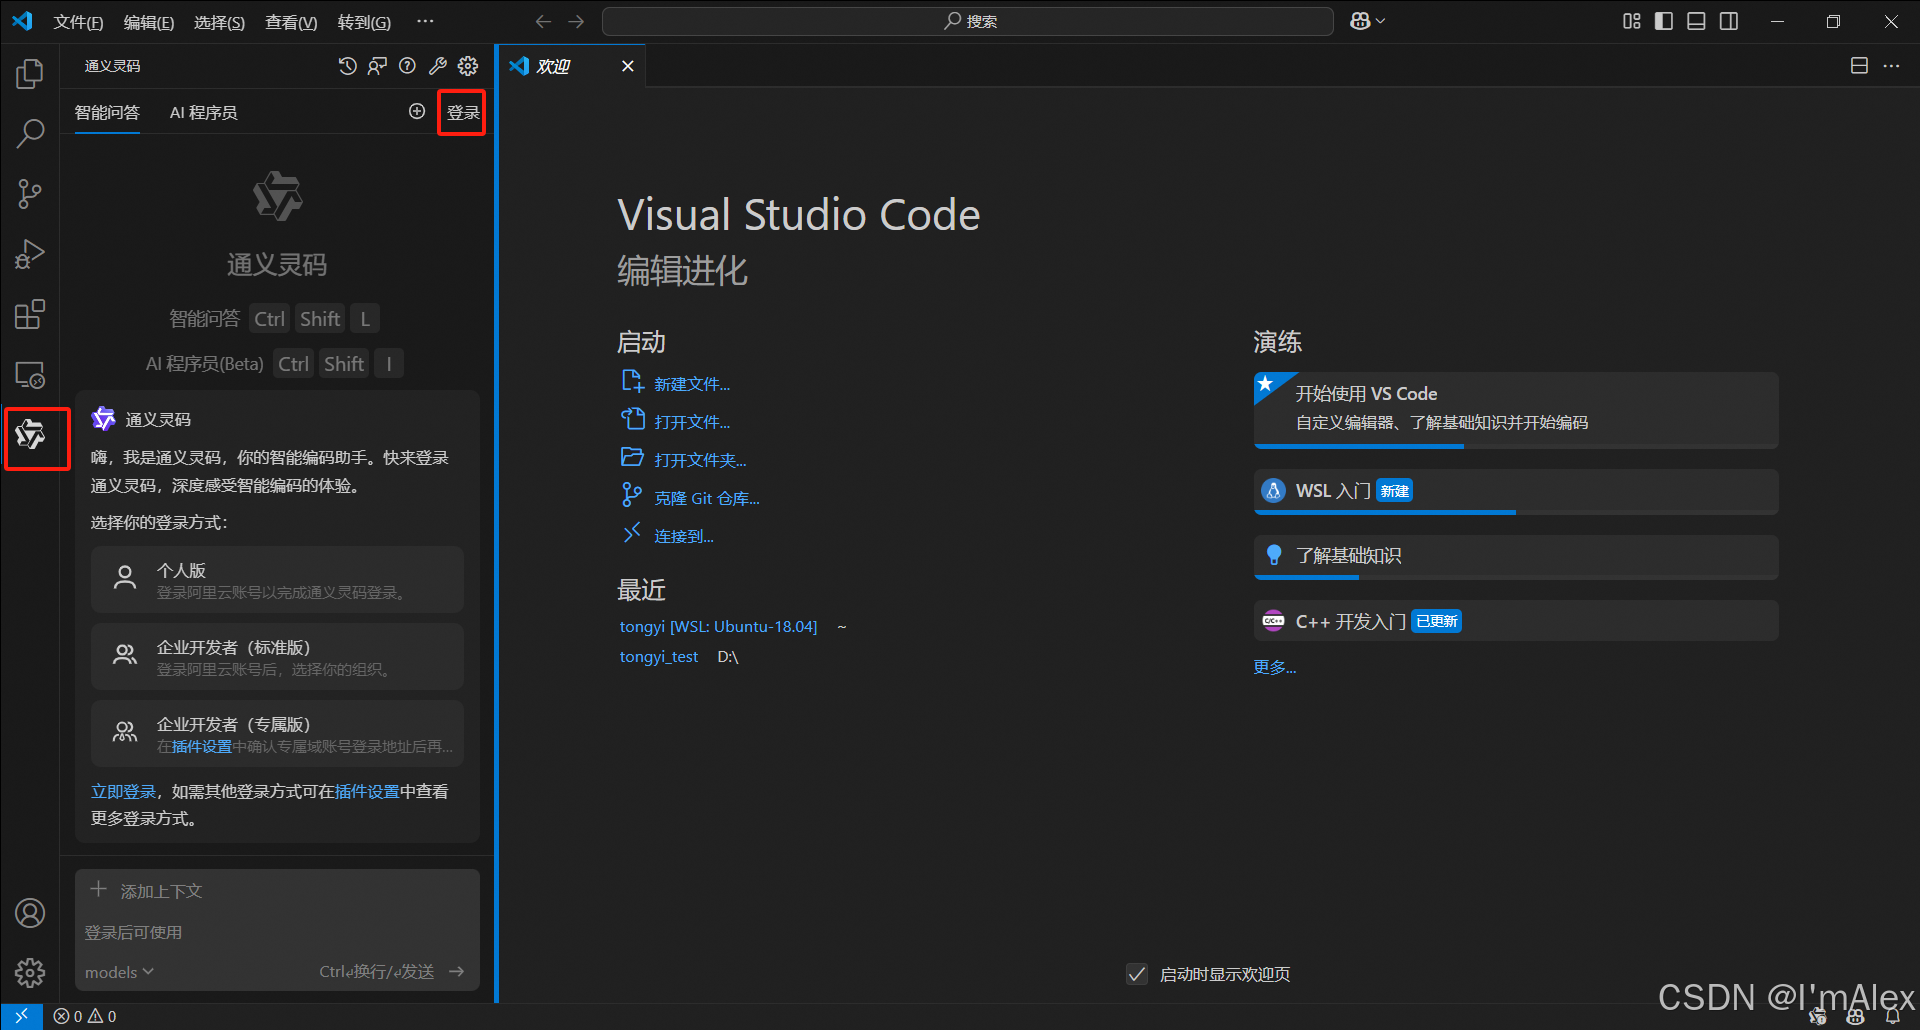The width and height of the screenshot is (1920, 1030).
Task: Open the Source Control view
Action: (x=30, y=194)
